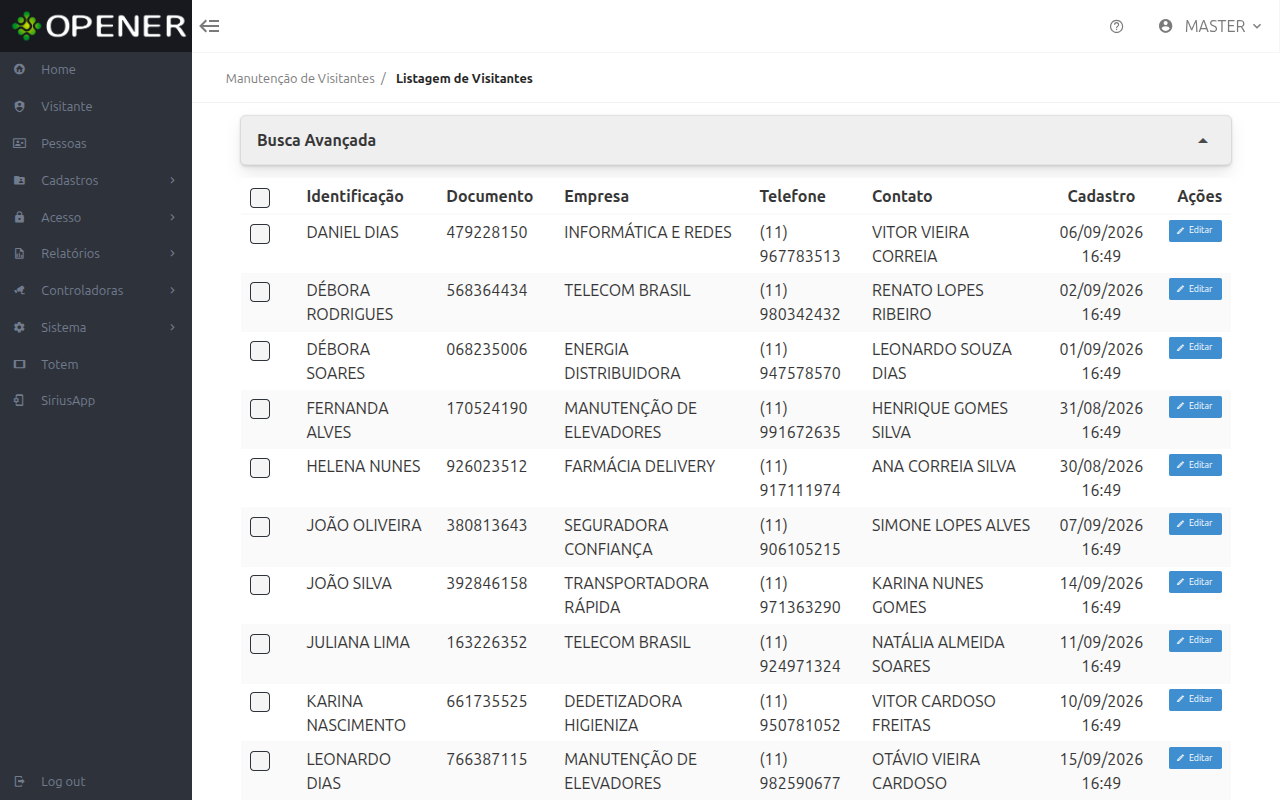
Task: Edit the DANIEL DIAS visitor record
Action: pyautogui.click(x=1195, y=231)
